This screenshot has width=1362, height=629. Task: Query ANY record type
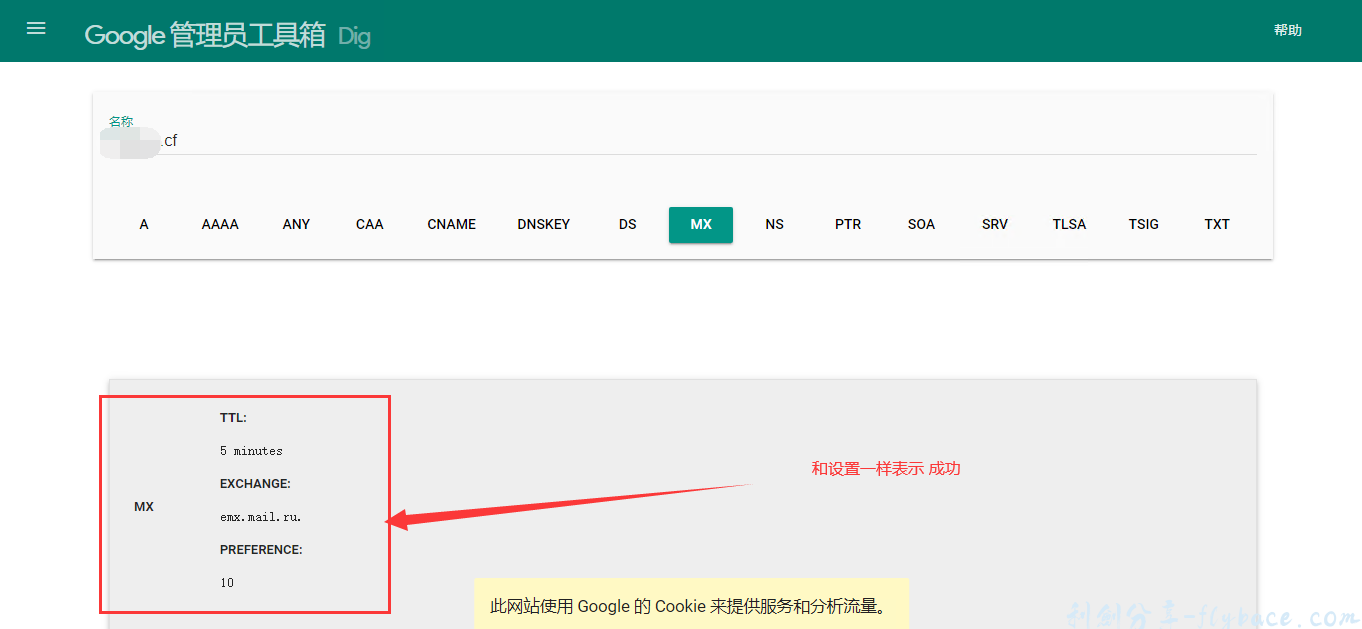pyautogui.click(x=296, y=224)
